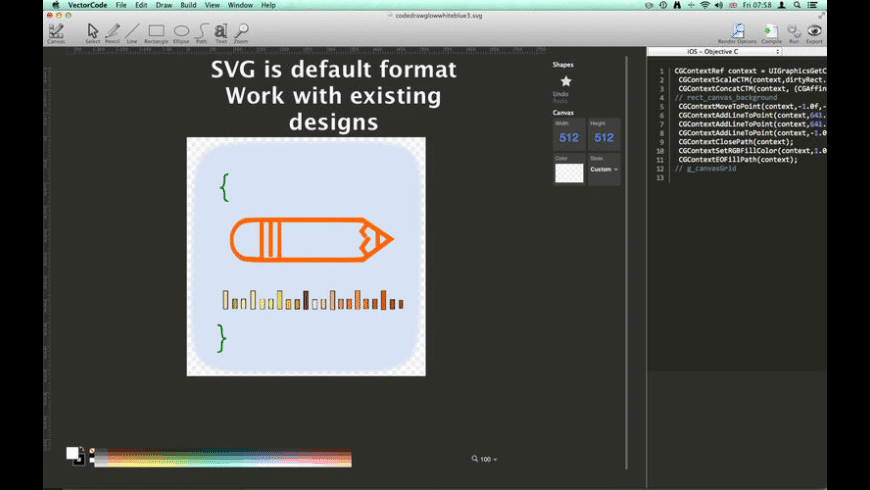870x490 pixels.
Task: Click the Compile toolbar icon
Action: [771, 33]
